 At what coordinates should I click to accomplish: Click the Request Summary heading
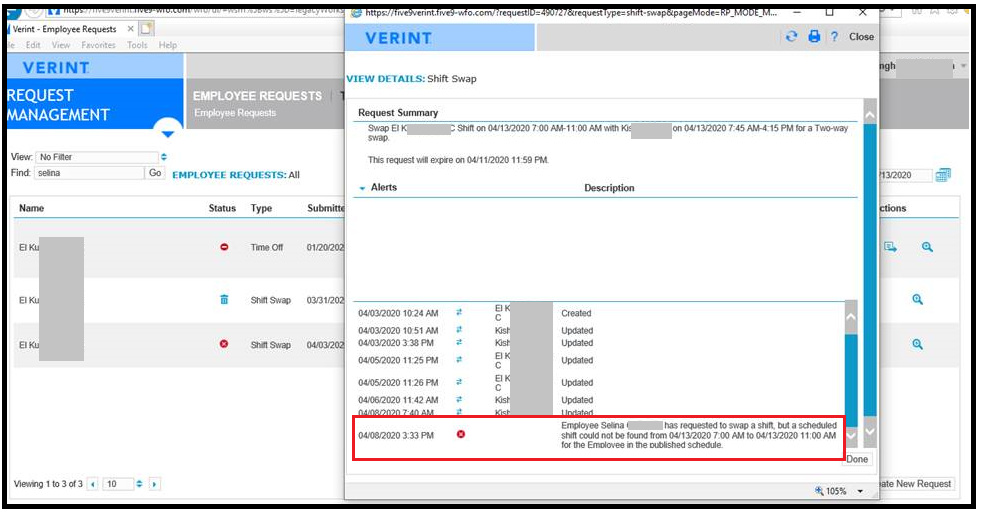[x=398, y=113]
